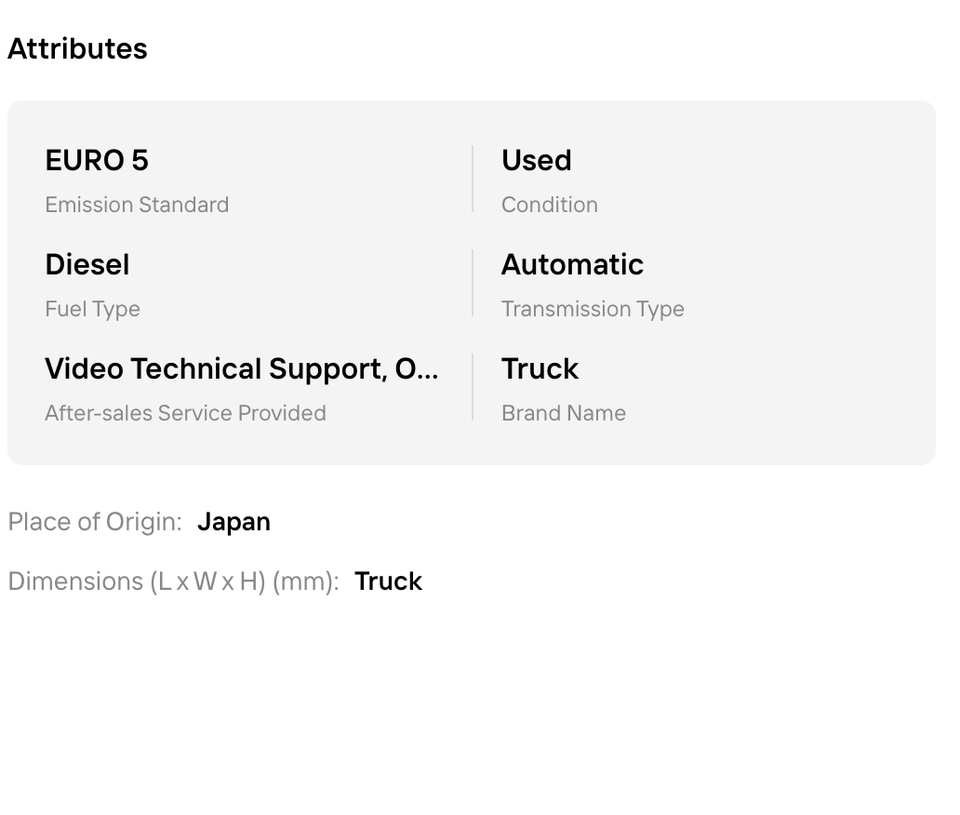Click the Emission Standard label

click(x=137, y=205)
